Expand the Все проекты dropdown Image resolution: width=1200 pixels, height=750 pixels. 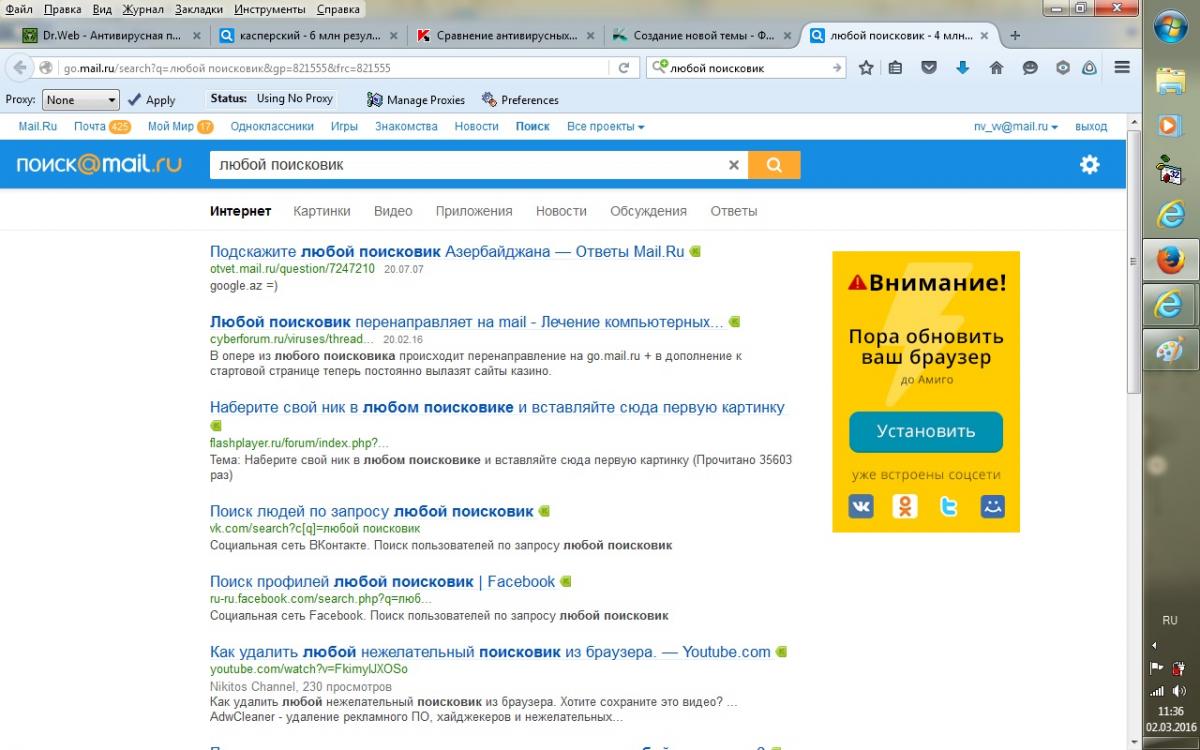click(x=605, y=127)
